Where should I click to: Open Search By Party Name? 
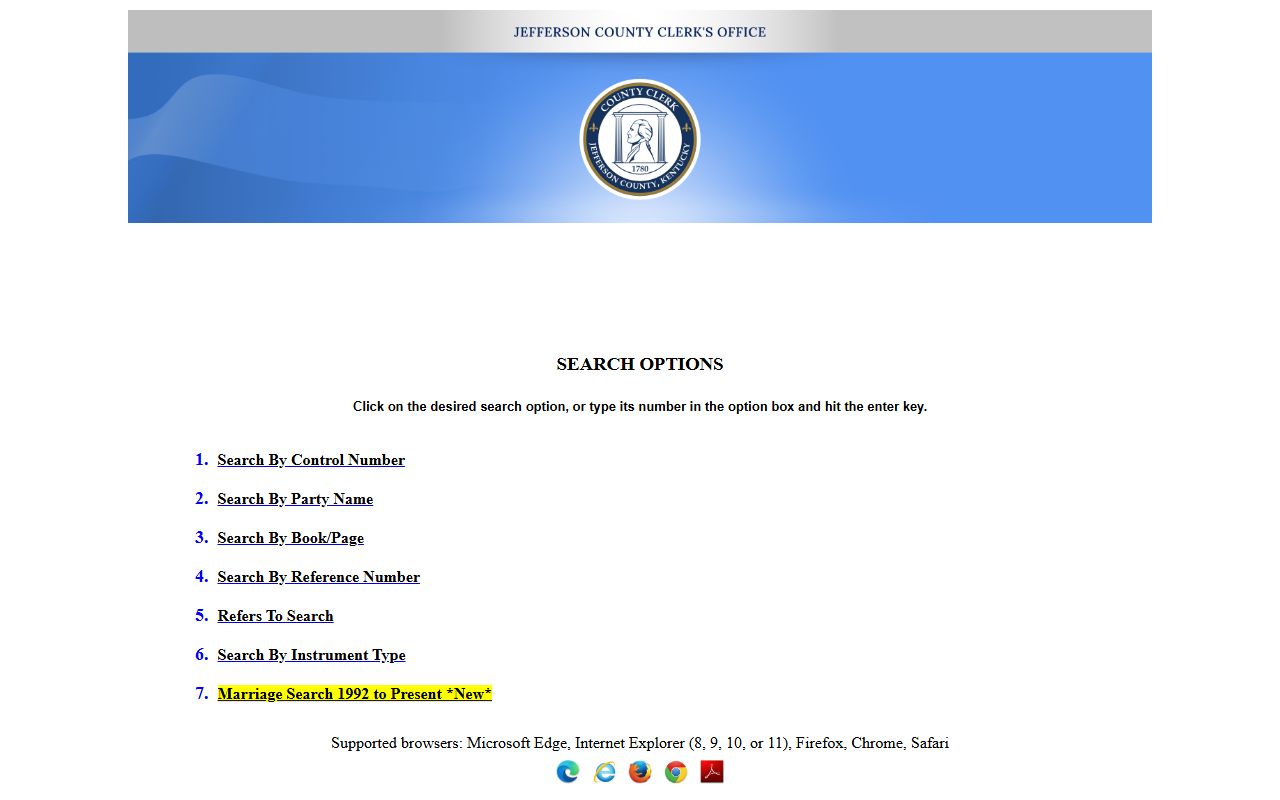pos(295,499)
